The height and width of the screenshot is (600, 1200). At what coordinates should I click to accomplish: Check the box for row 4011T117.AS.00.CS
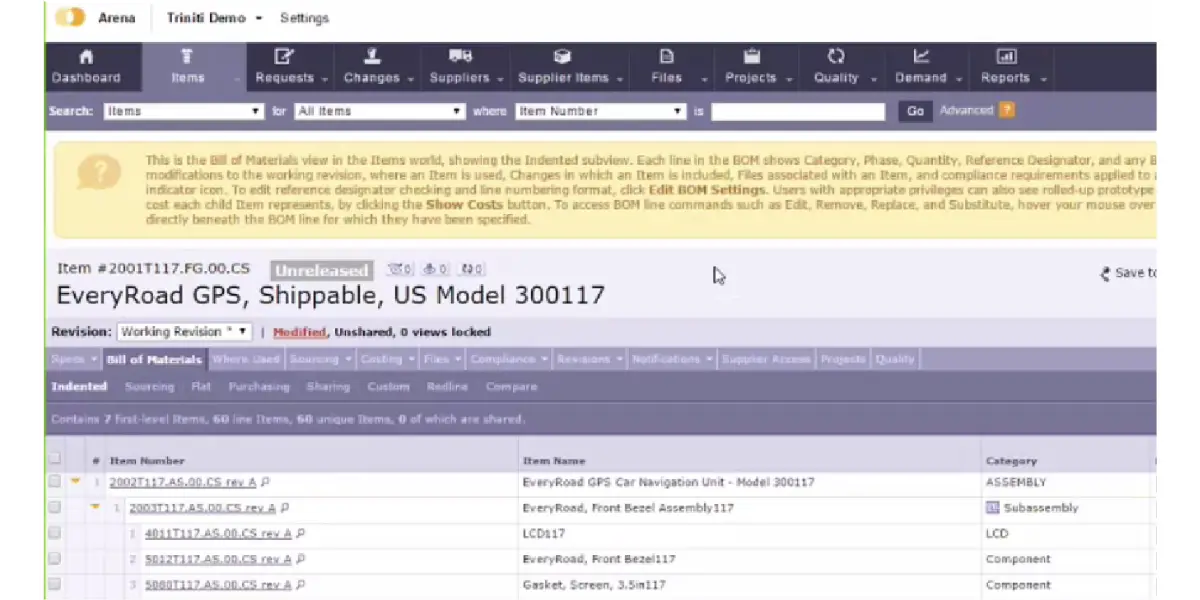point(55,534)
